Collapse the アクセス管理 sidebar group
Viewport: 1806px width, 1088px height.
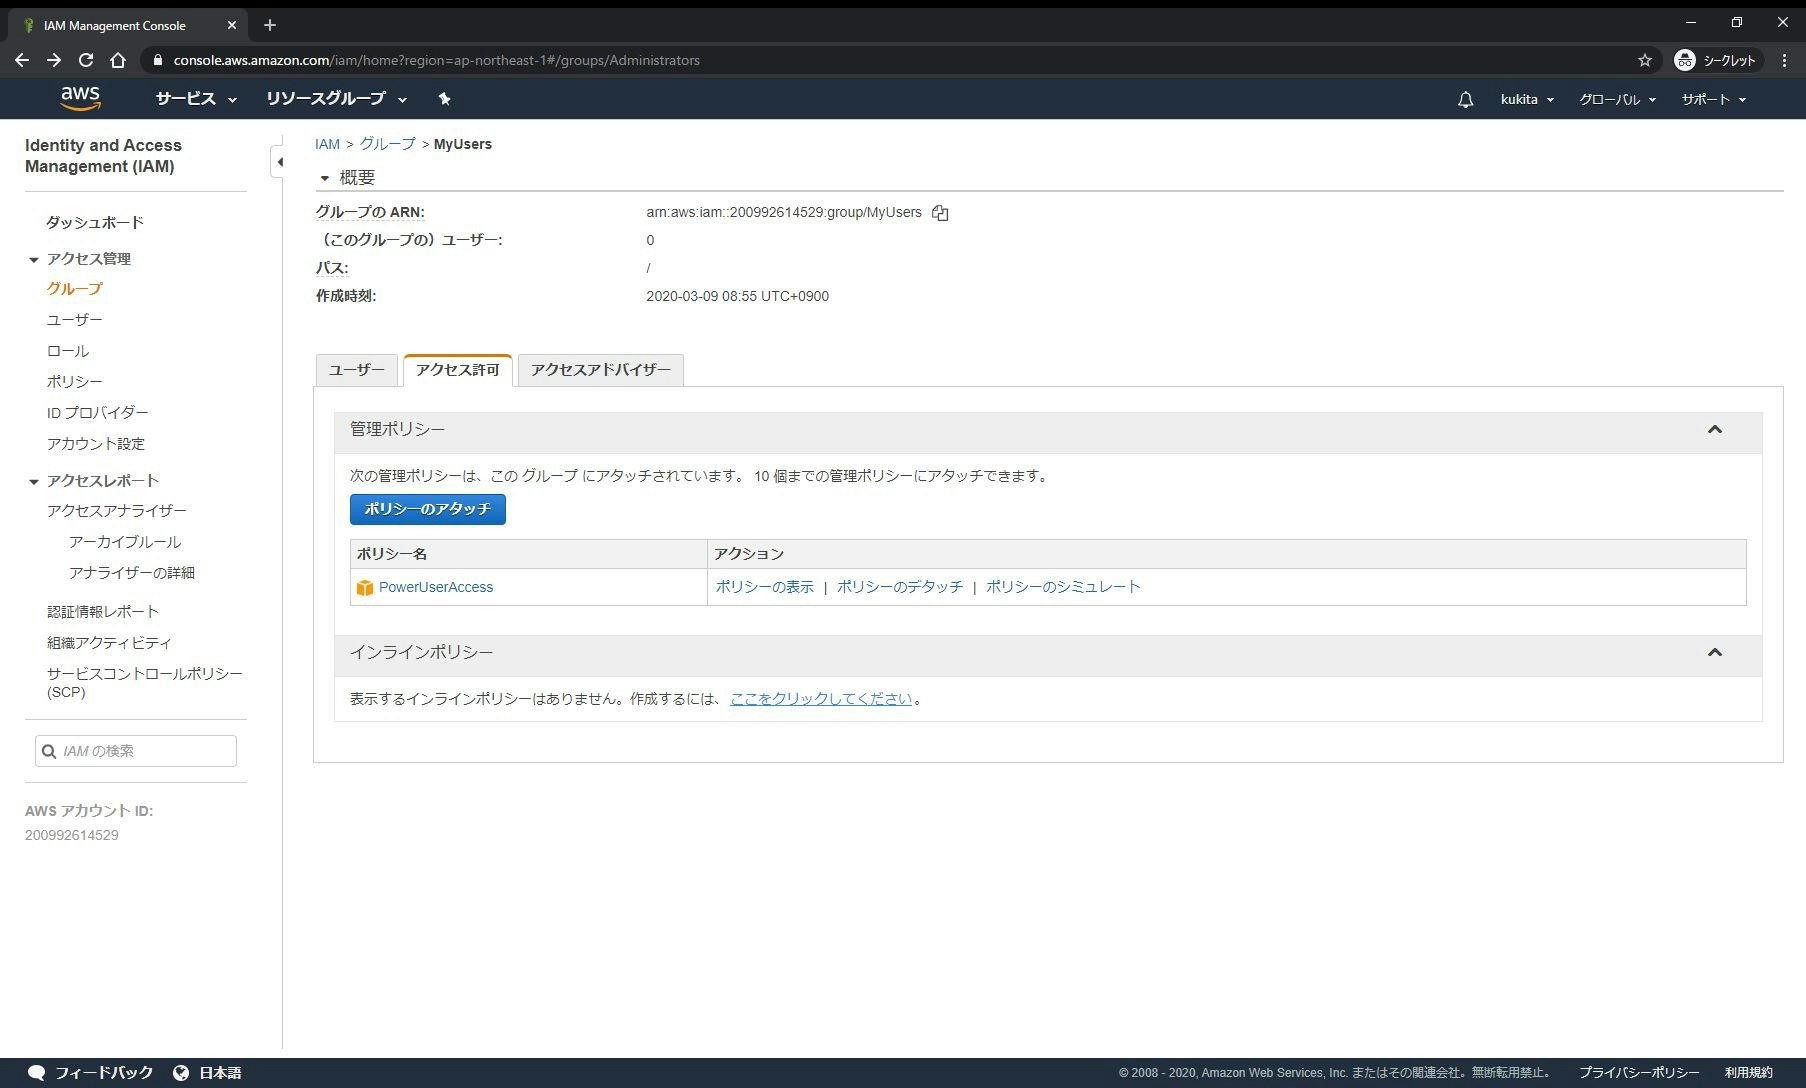(x=33, y=260)
